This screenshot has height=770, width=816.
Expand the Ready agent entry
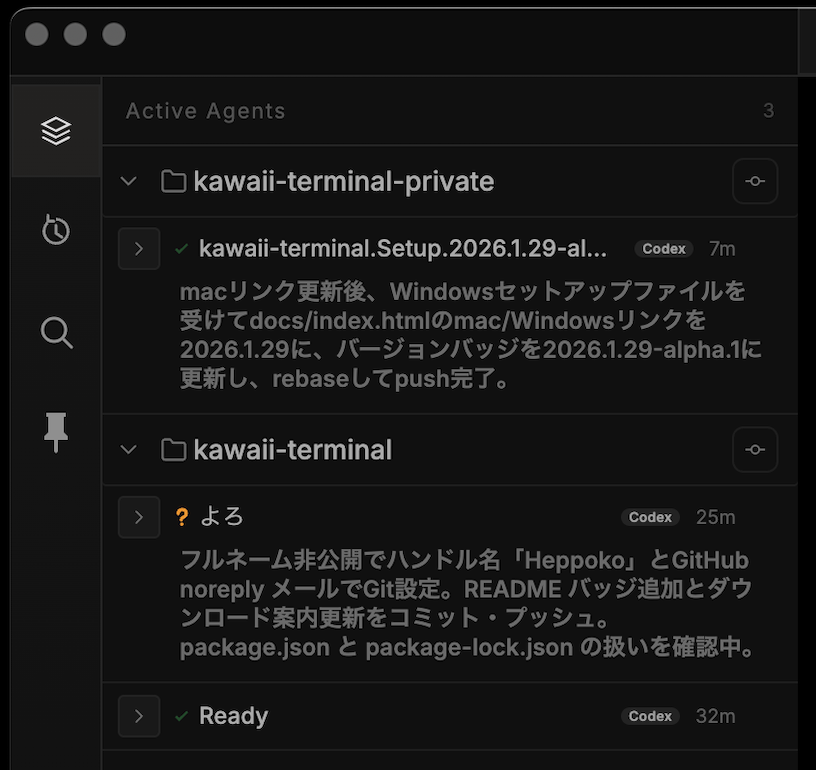[x=139, y=716]
